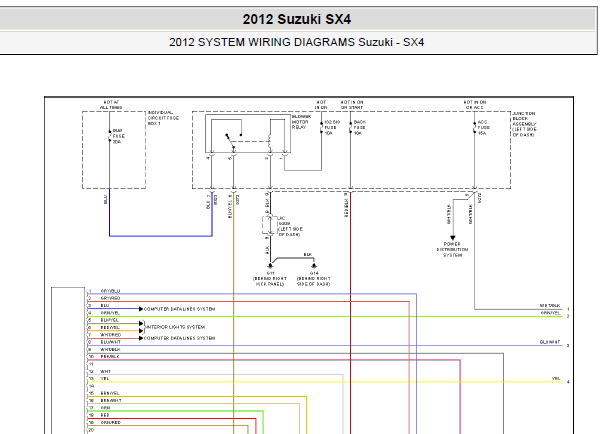Click 'GRN/YEL' label at right edge output 2
This screenshot has width=600, height=434.
pyautogui.click(x=551, y=313)
